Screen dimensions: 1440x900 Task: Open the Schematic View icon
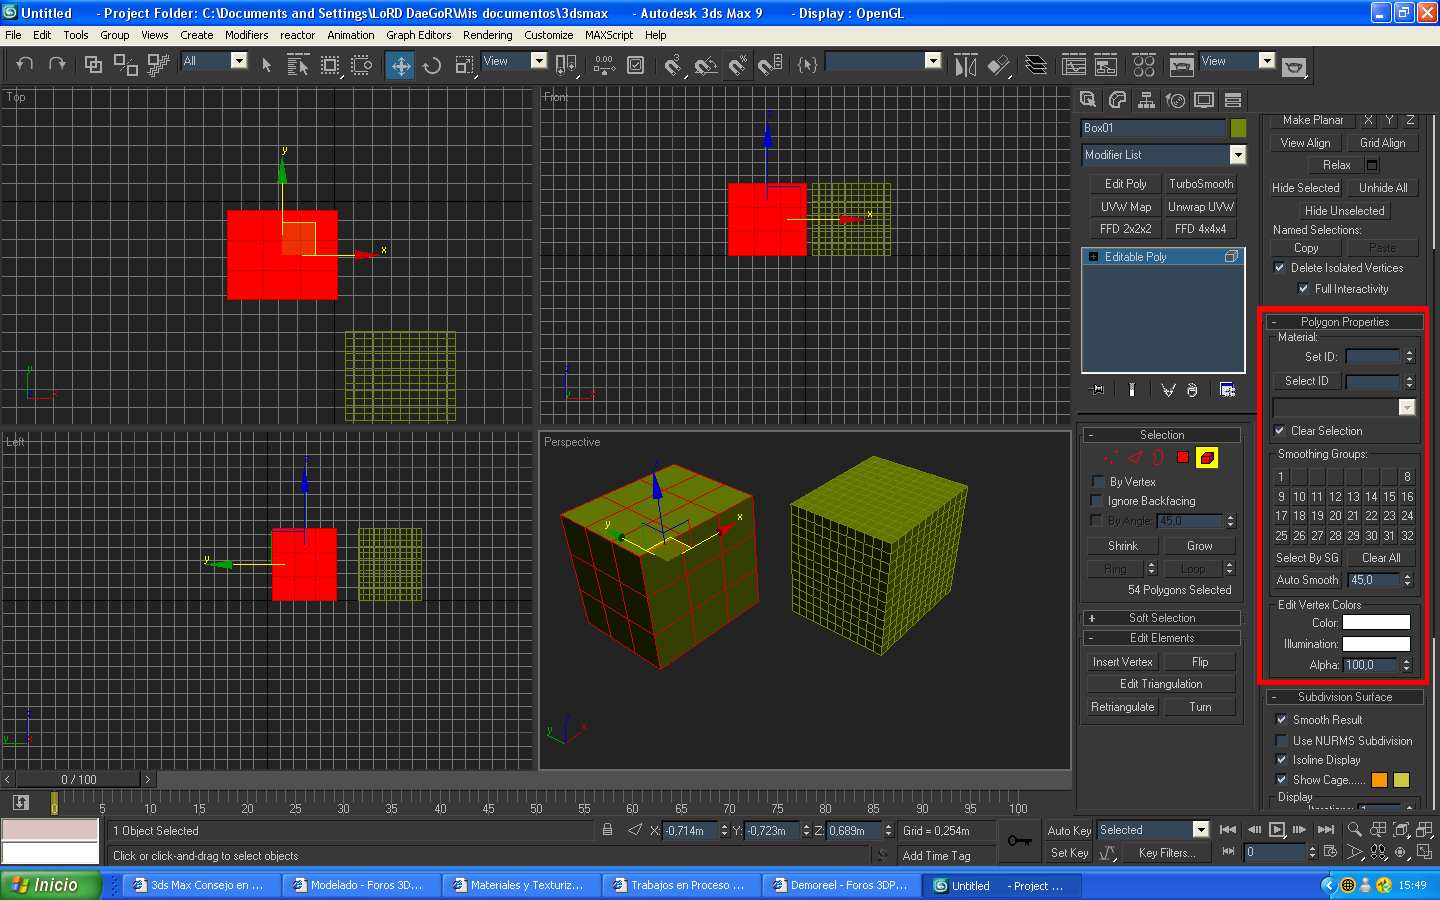(1106, 66)
